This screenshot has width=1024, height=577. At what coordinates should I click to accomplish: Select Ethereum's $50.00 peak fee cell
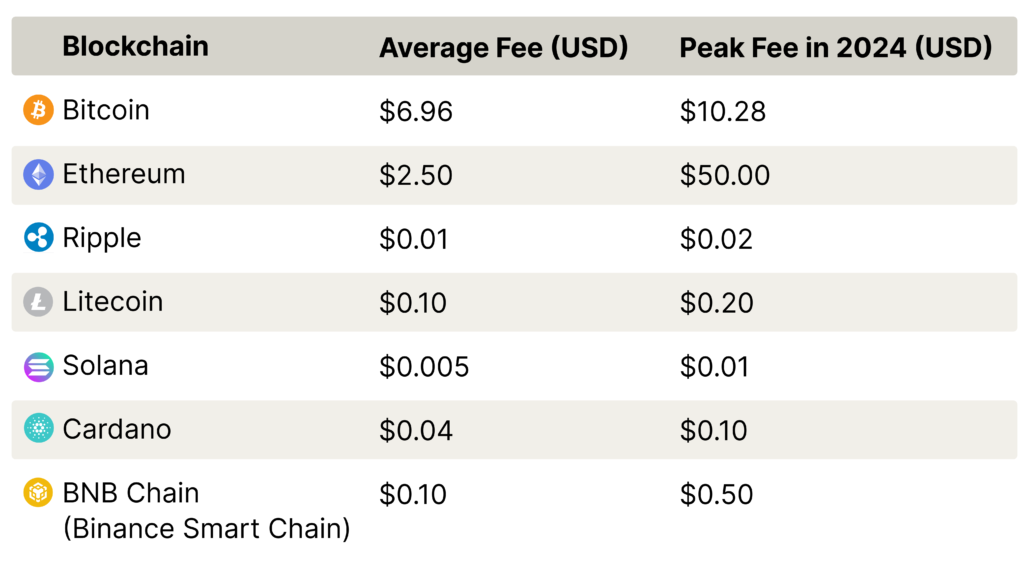(x=725, y=175)
